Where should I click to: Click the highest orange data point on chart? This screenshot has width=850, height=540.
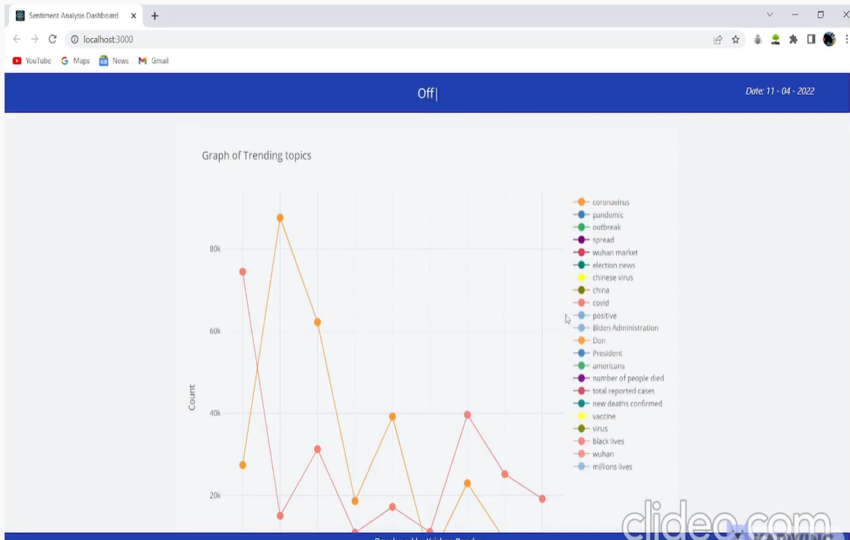pos(280,217)
